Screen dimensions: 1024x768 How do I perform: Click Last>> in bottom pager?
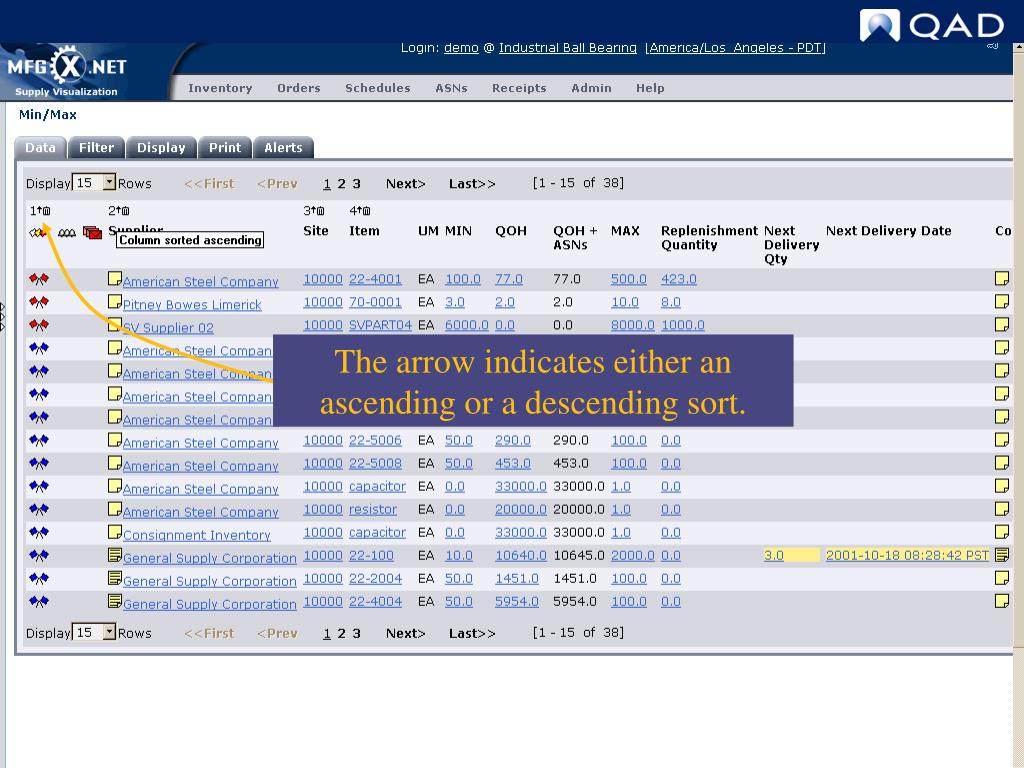(x=472, y=633)
